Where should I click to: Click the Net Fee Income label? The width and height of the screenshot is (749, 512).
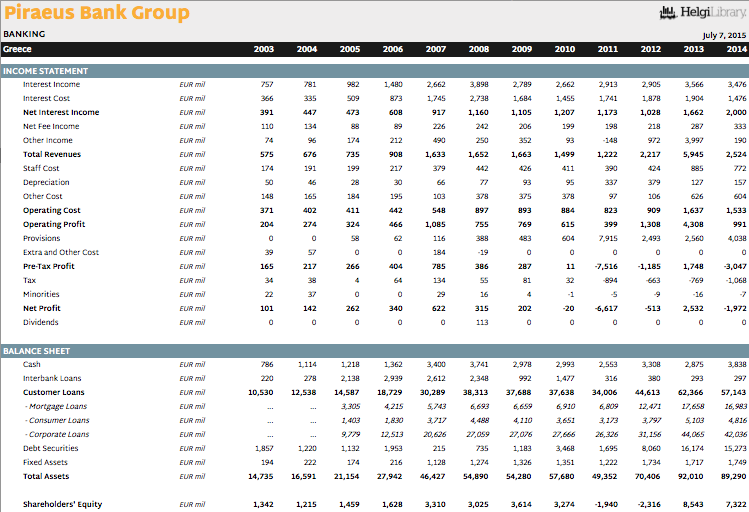pos(51,126)
